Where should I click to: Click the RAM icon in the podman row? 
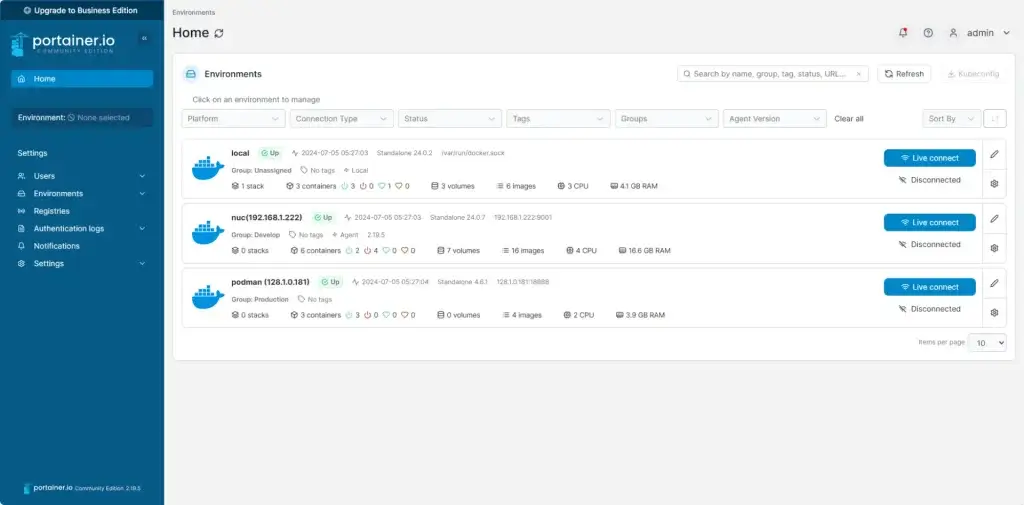tap(620, 315)
